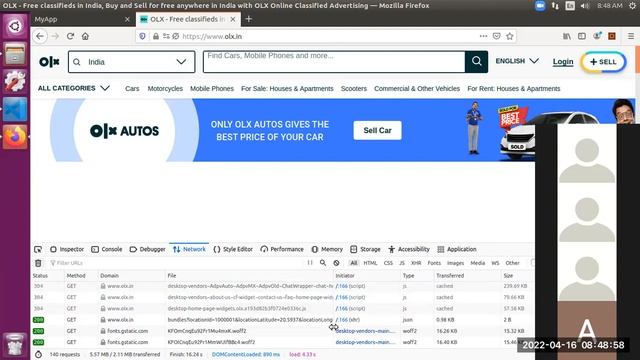Save page to Pocket
The width and height of the screenshot is (640, 360).
coord(496,36)
